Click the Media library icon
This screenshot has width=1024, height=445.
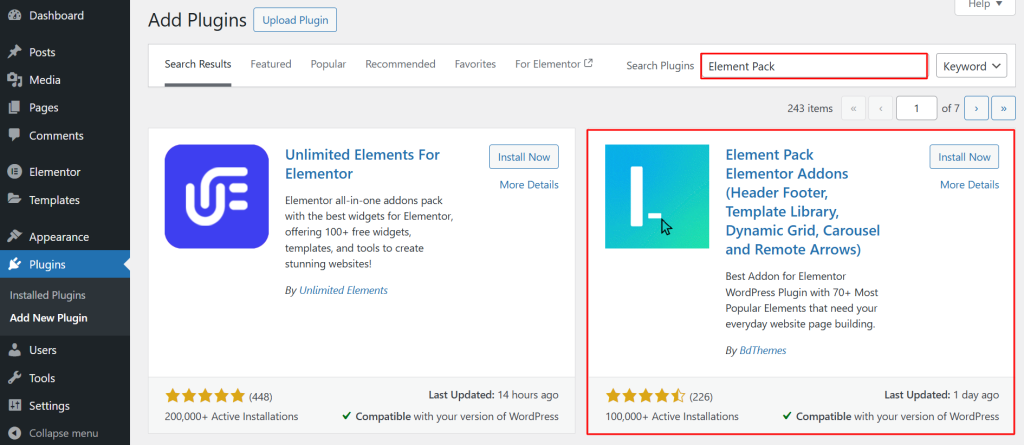tap(14, 80)
